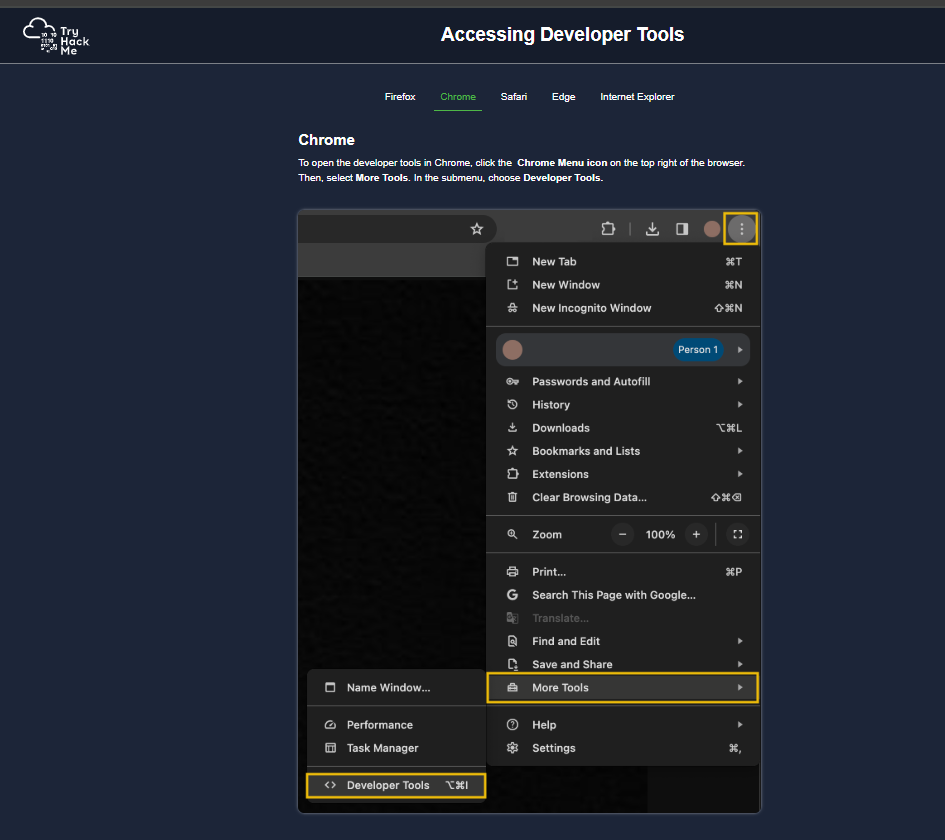Screen dimensions: 945x840
Task: Click the Google G icon in menu
Action: [x=512, y=595]
